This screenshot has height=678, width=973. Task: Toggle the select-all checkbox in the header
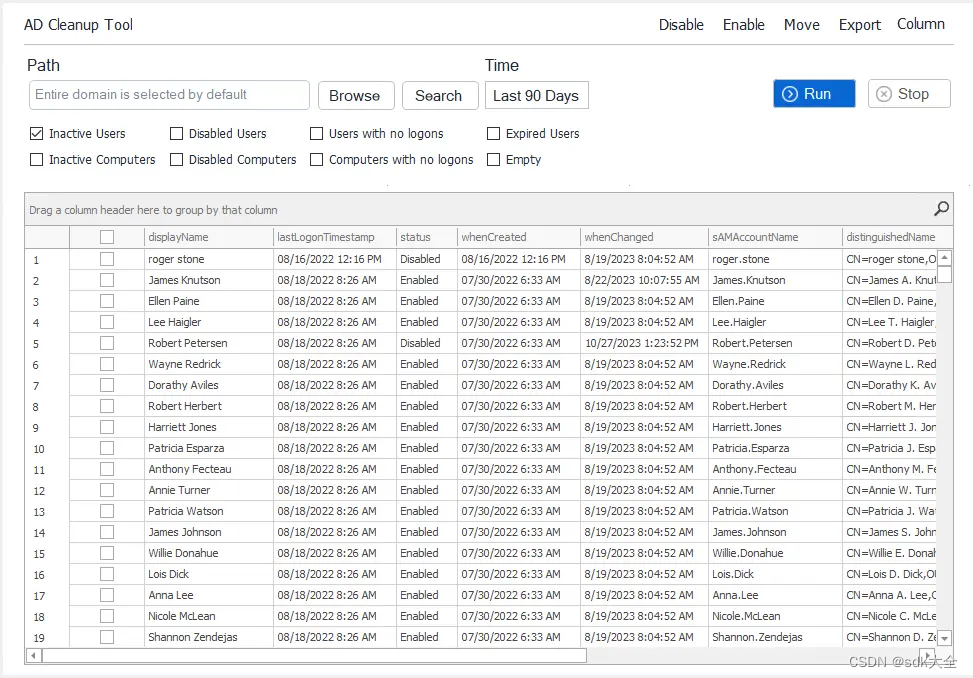pos(106,237)
